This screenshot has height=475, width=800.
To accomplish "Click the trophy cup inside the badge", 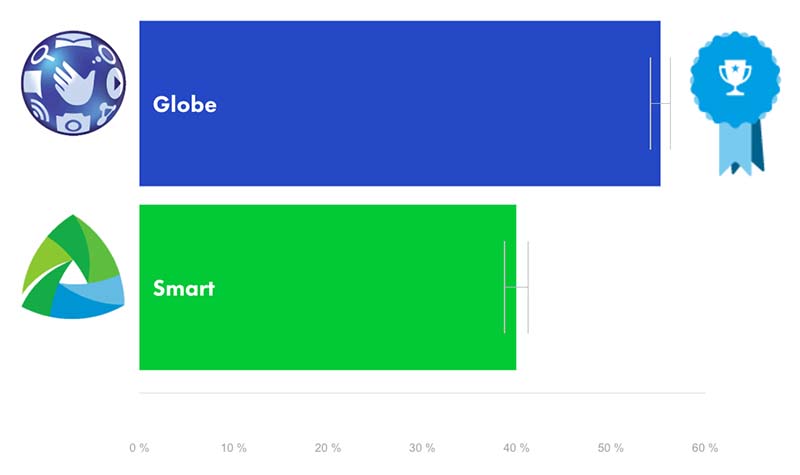I will [x=735, y=78].
